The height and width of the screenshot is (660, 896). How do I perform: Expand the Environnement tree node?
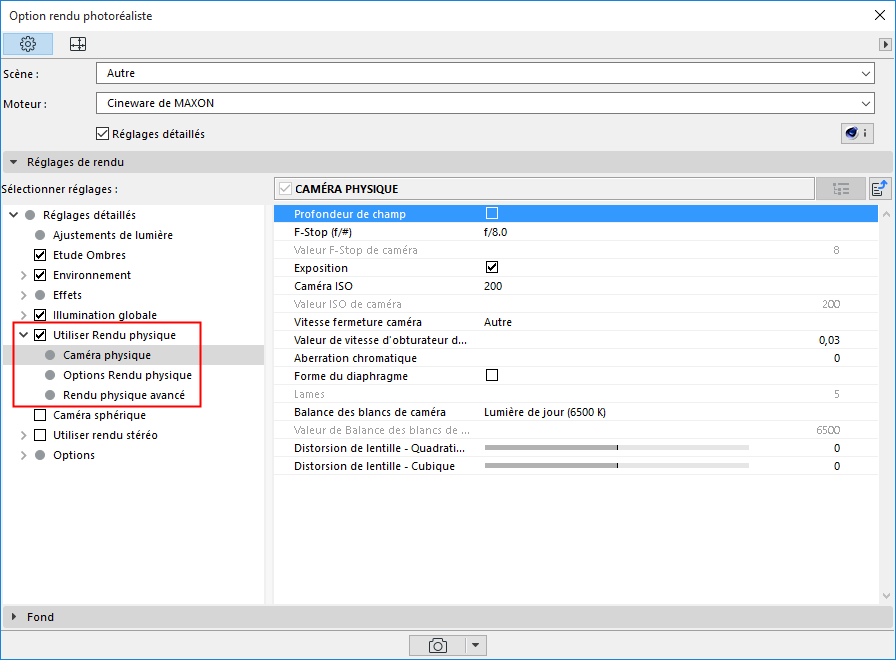pyautogui.click(x=23, y=275)
